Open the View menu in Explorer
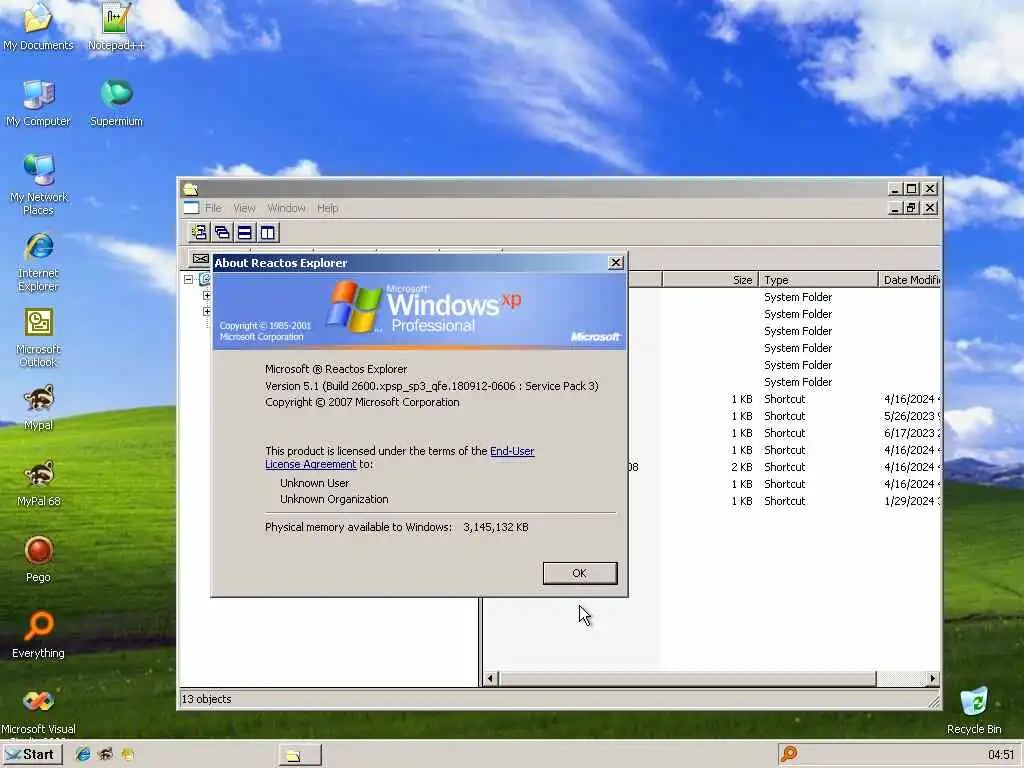The width and height of the screenshot is (1024, 768). click(244, 208)
